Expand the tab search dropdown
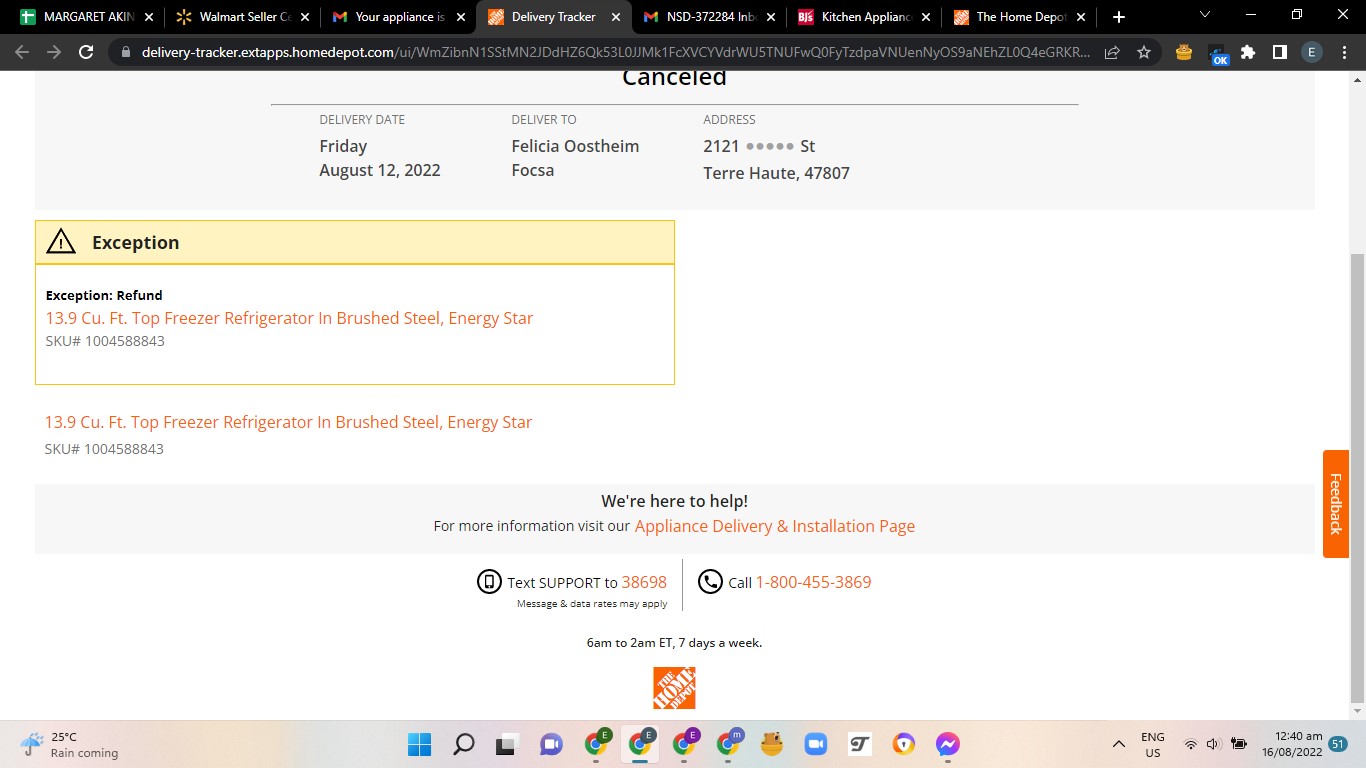This screenshot has width=1366, height=768. pos(1204,15)
